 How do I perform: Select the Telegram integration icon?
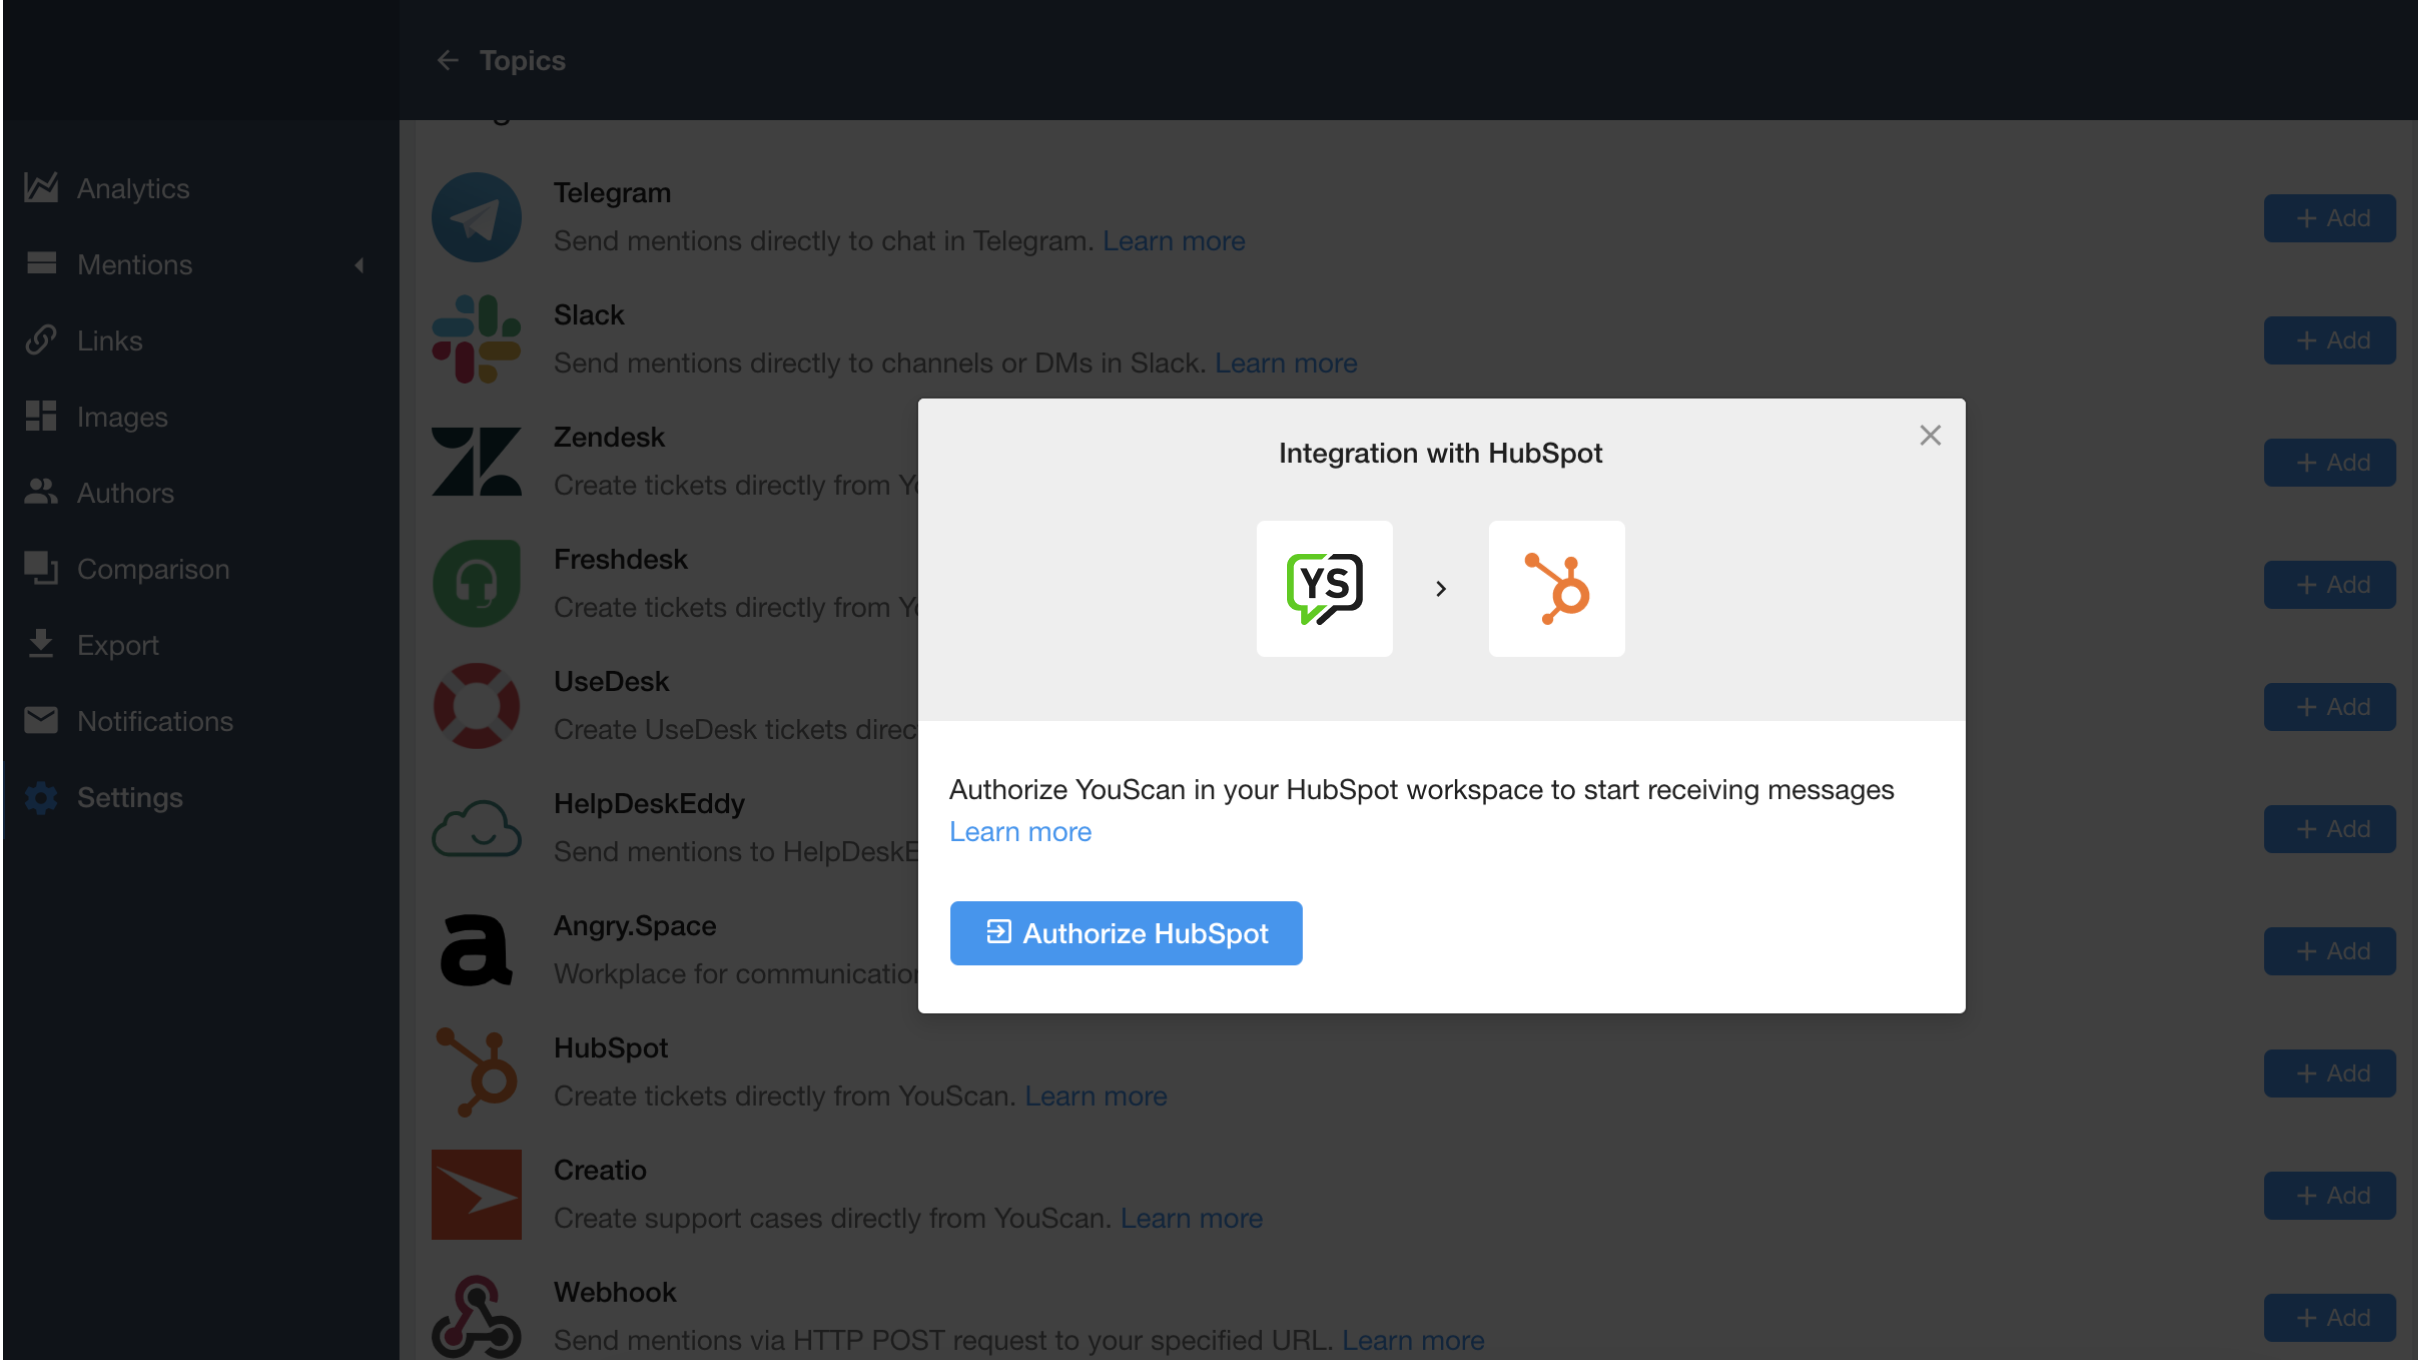[476, 216]
